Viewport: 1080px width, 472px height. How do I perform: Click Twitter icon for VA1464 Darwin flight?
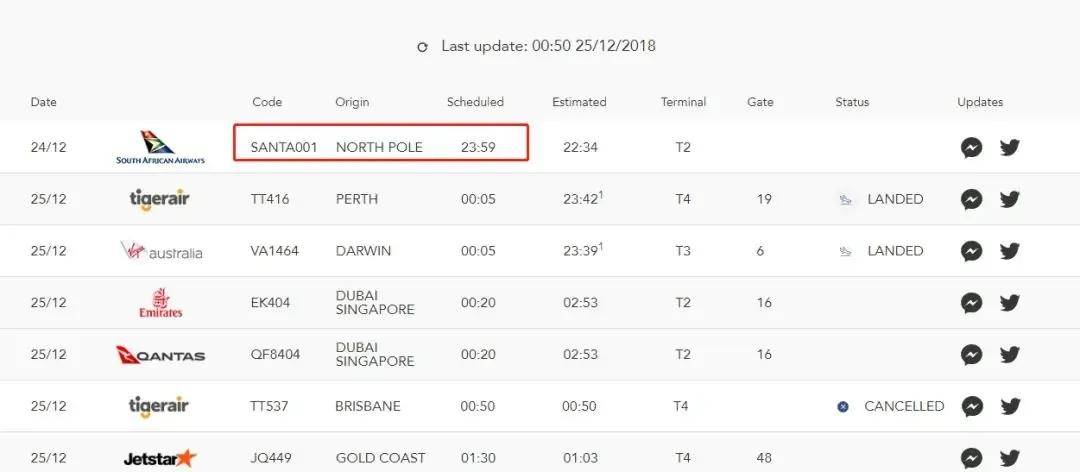[x=1010, y=251]
